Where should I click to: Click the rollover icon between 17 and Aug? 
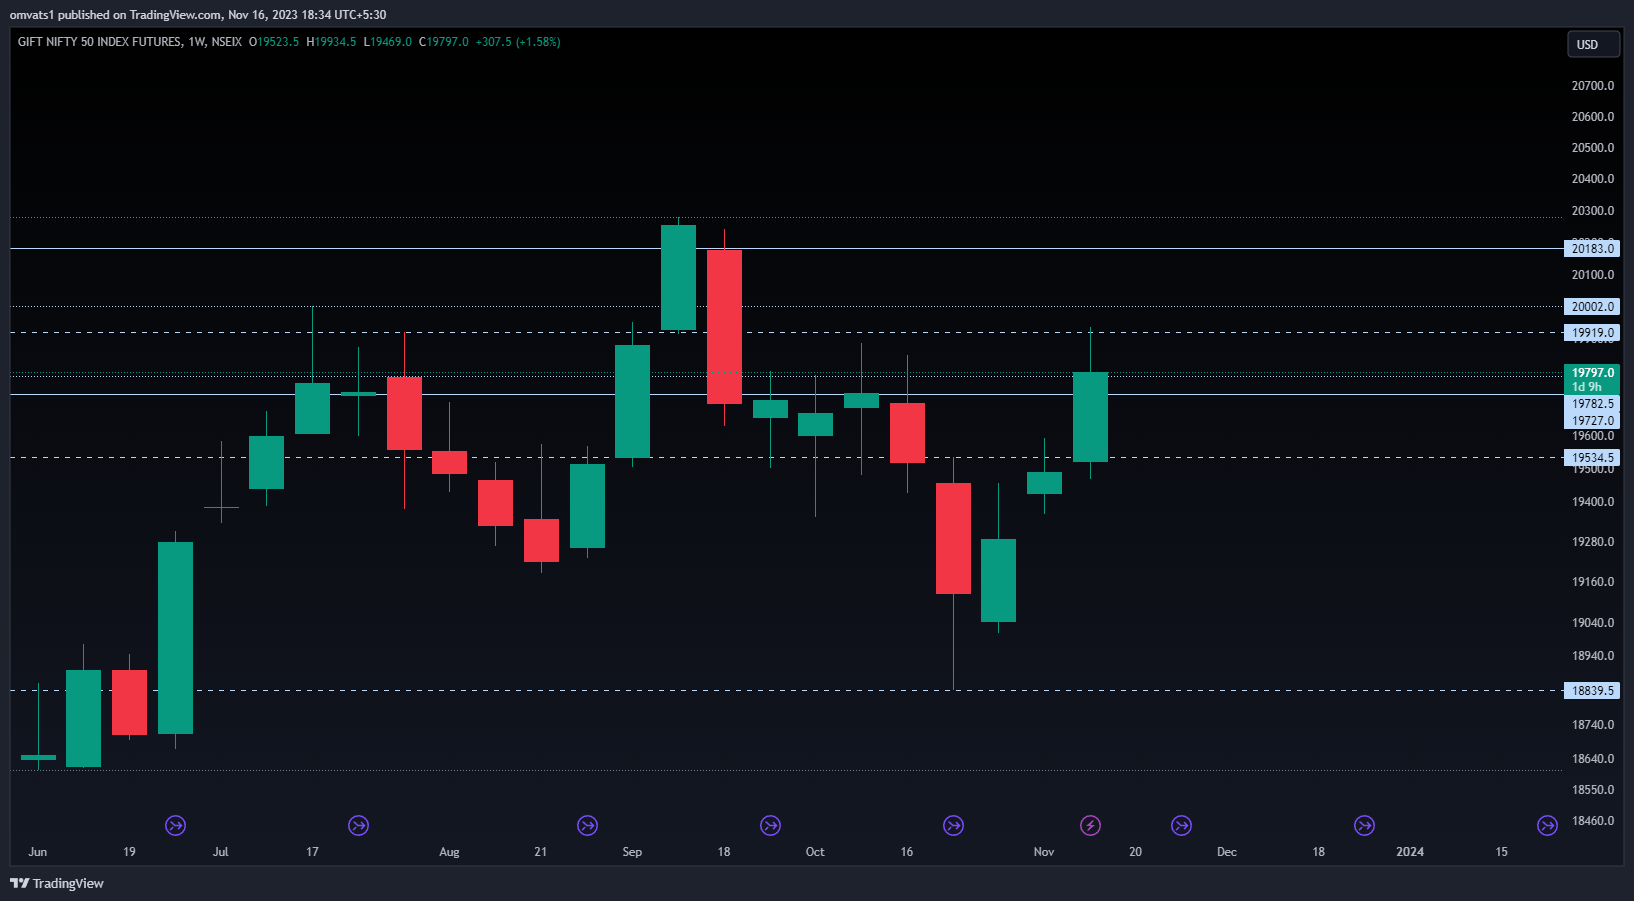coord(358,825)
